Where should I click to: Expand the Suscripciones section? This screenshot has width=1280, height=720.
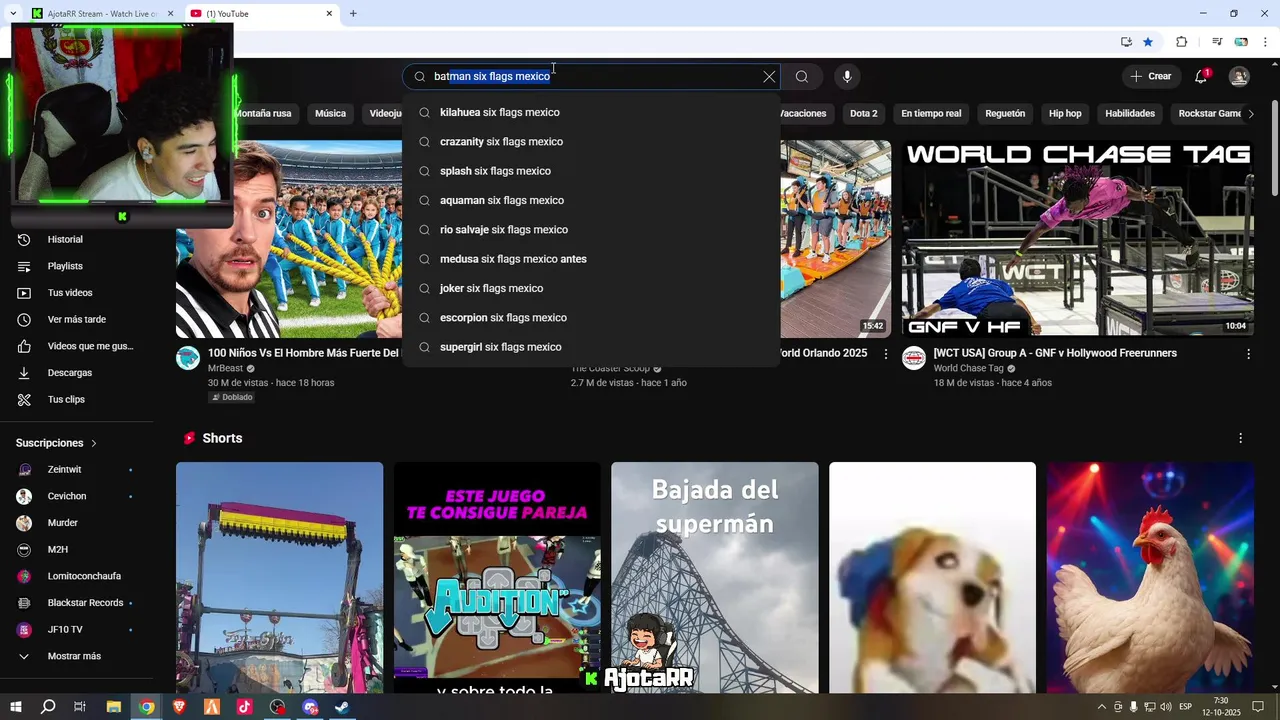(57, 443)
